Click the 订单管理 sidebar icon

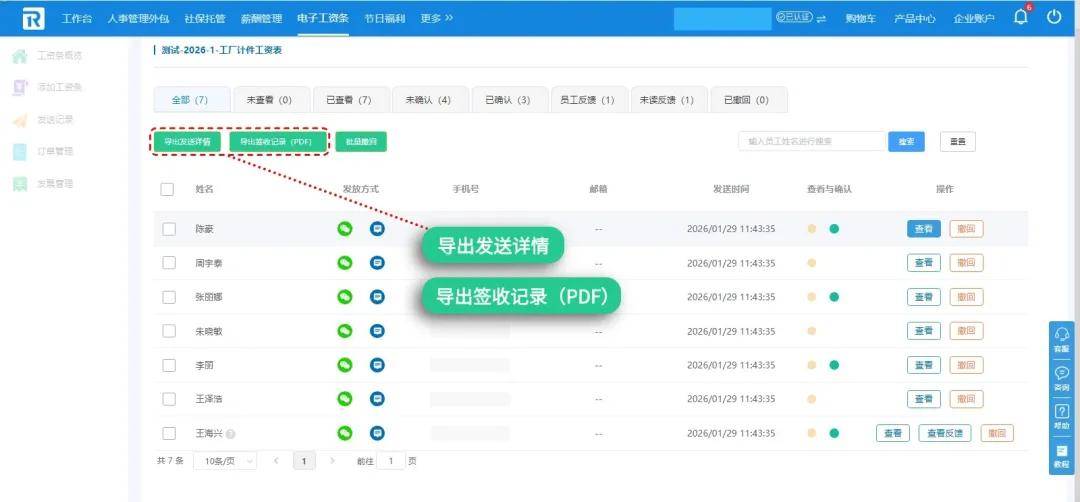pyautogui.click(x=20, y=152)
